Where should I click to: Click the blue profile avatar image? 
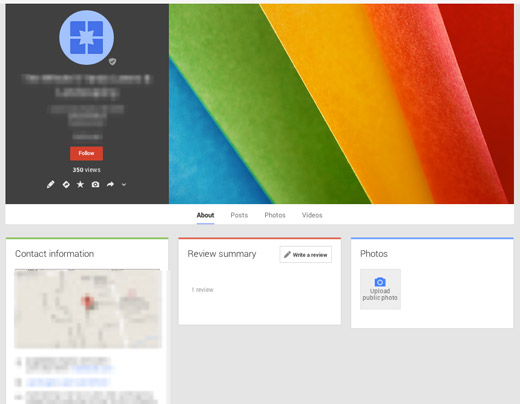[86, 37]
